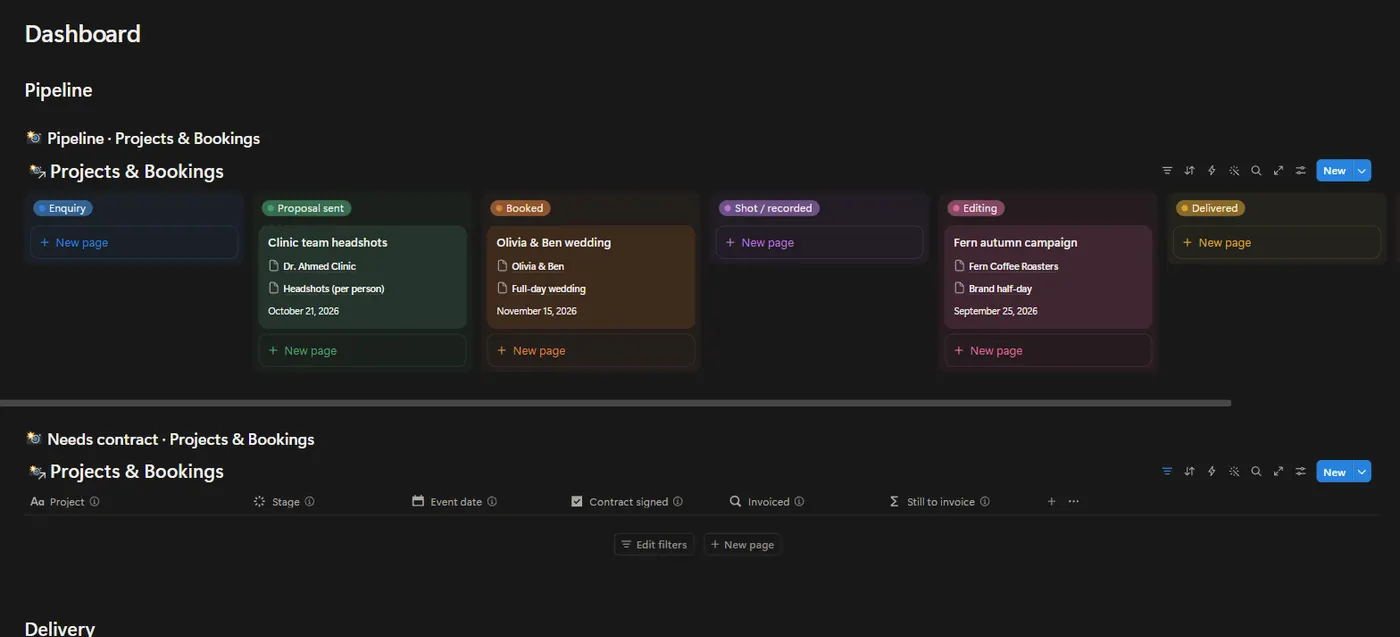Open search in the Pipeline board toolbar
Viewport: 1400px width, 637px height.
[1256, 171]
